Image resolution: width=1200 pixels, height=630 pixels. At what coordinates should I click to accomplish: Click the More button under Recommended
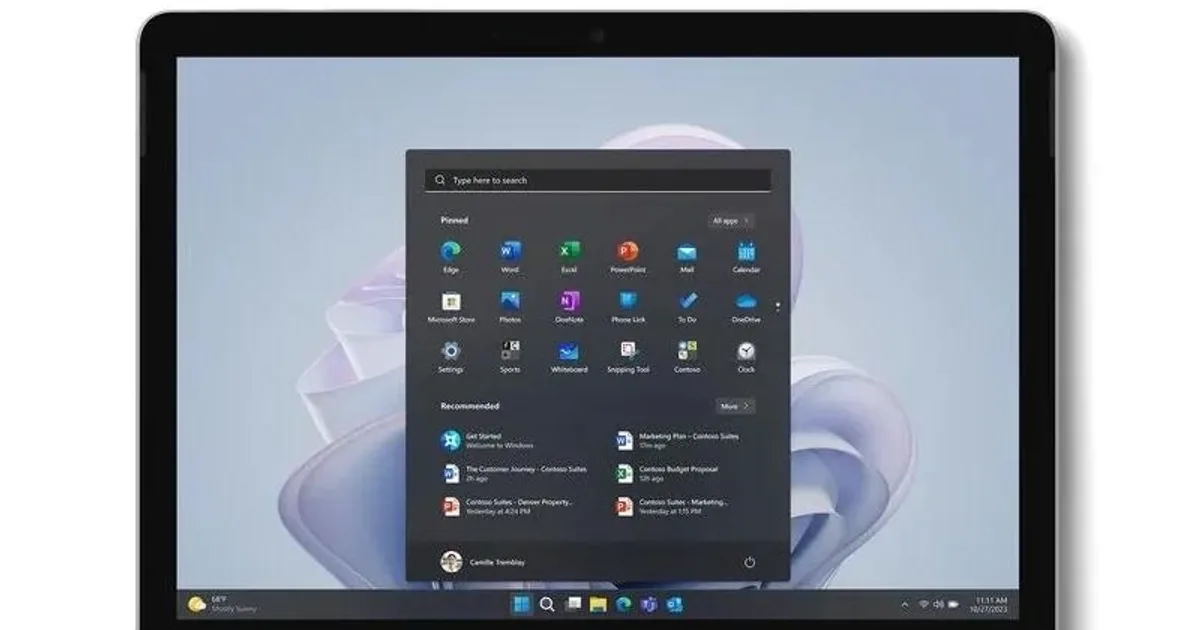736,406
